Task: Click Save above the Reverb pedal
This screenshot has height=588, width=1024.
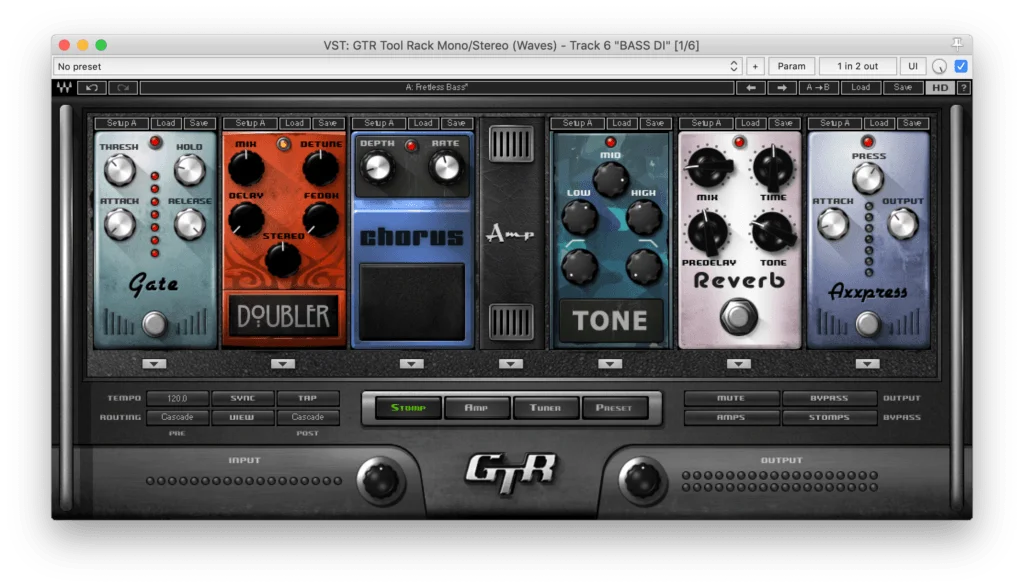Action: [783, 123]
